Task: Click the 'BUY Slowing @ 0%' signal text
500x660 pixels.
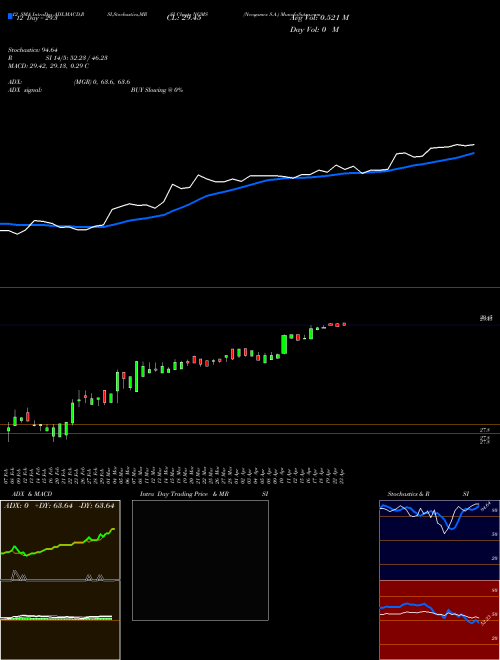Action: tap(157, 90)
